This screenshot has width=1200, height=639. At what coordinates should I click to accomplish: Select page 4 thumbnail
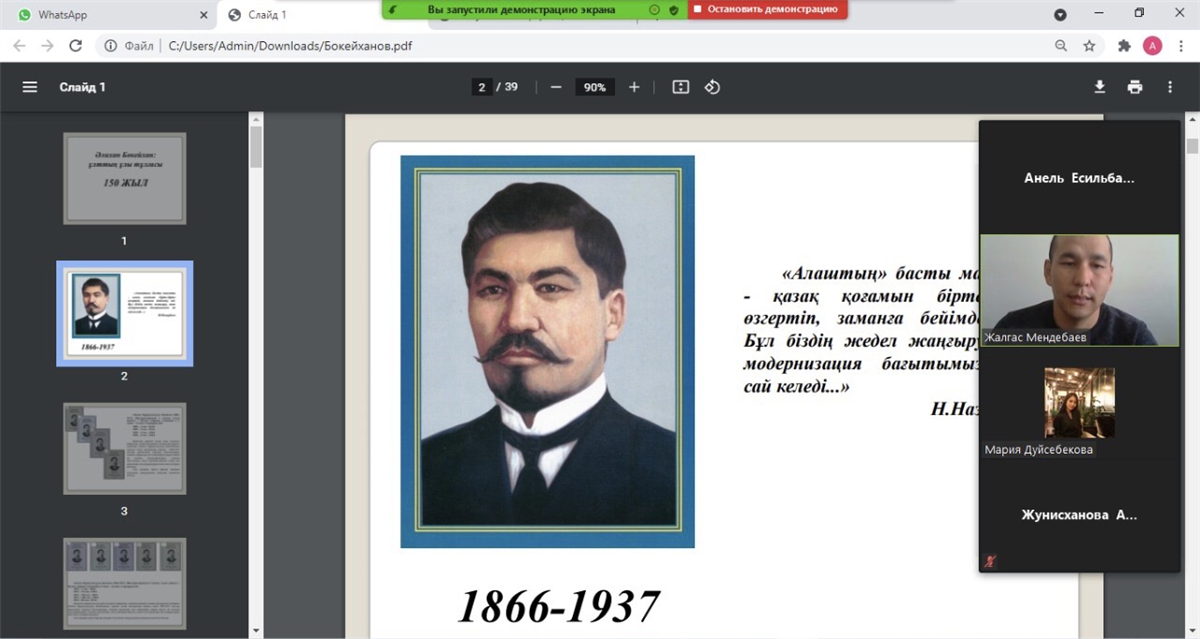pos(124,584)
